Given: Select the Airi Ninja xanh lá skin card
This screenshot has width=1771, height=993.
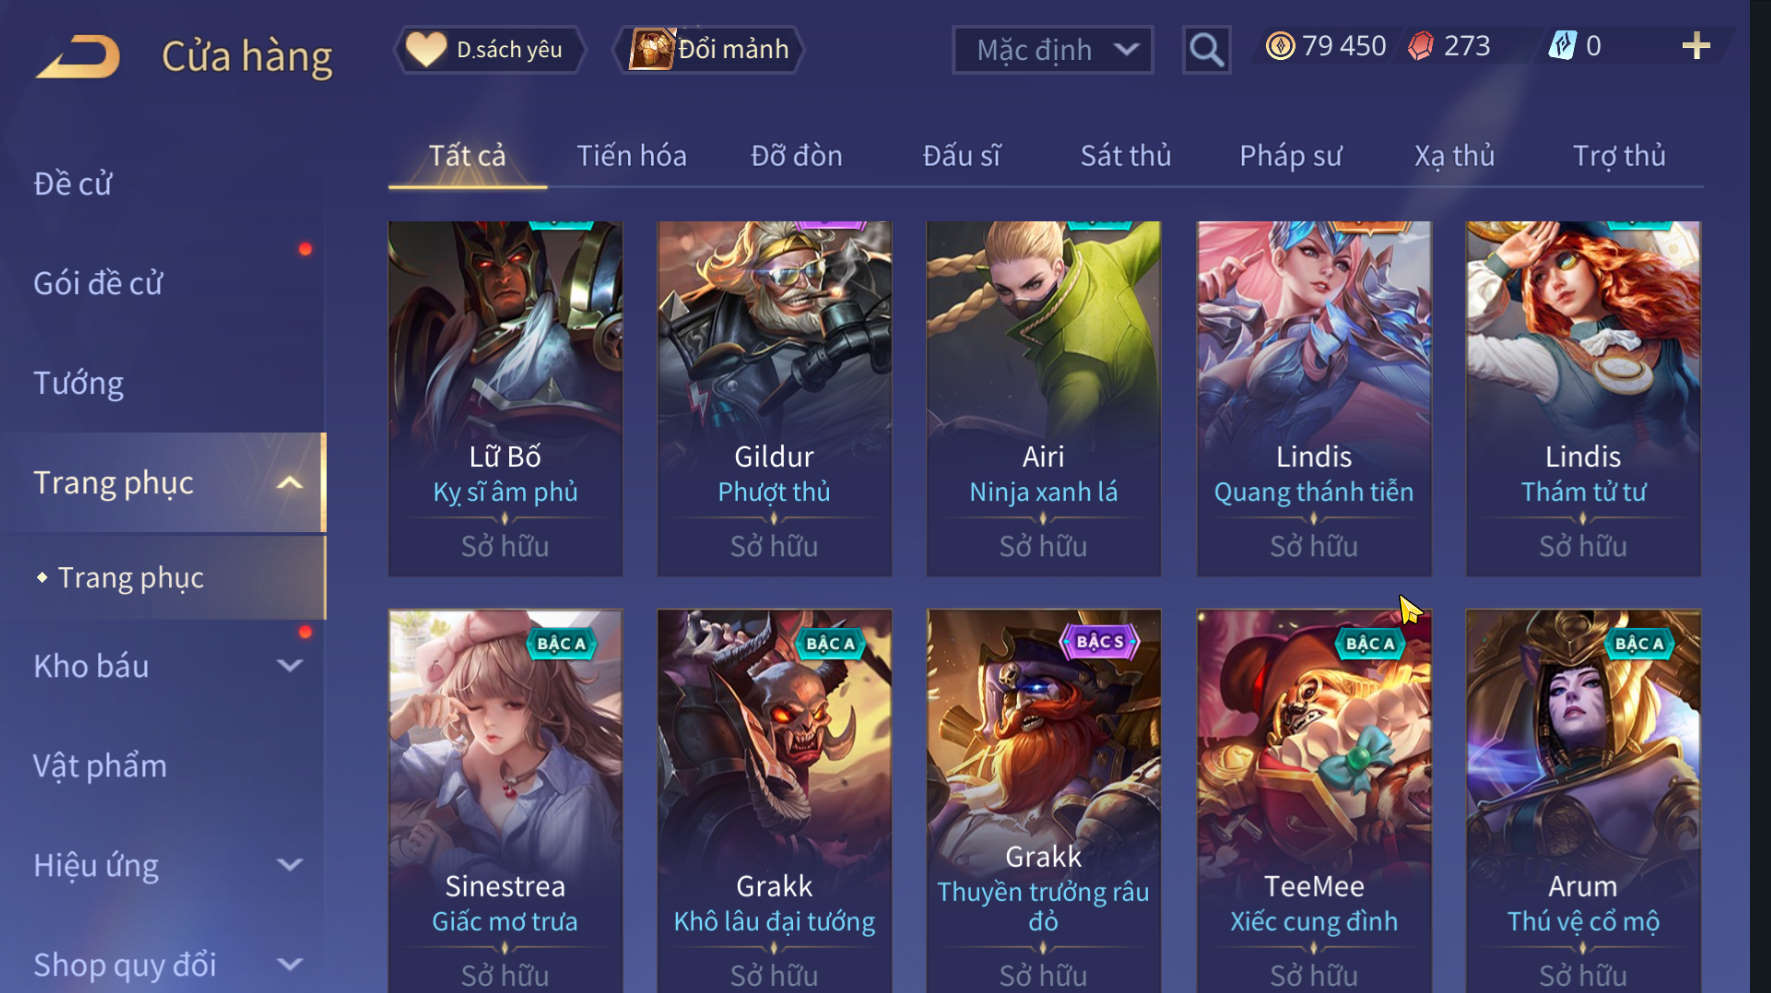Looking at the screenshot, I should [1043, 398].
